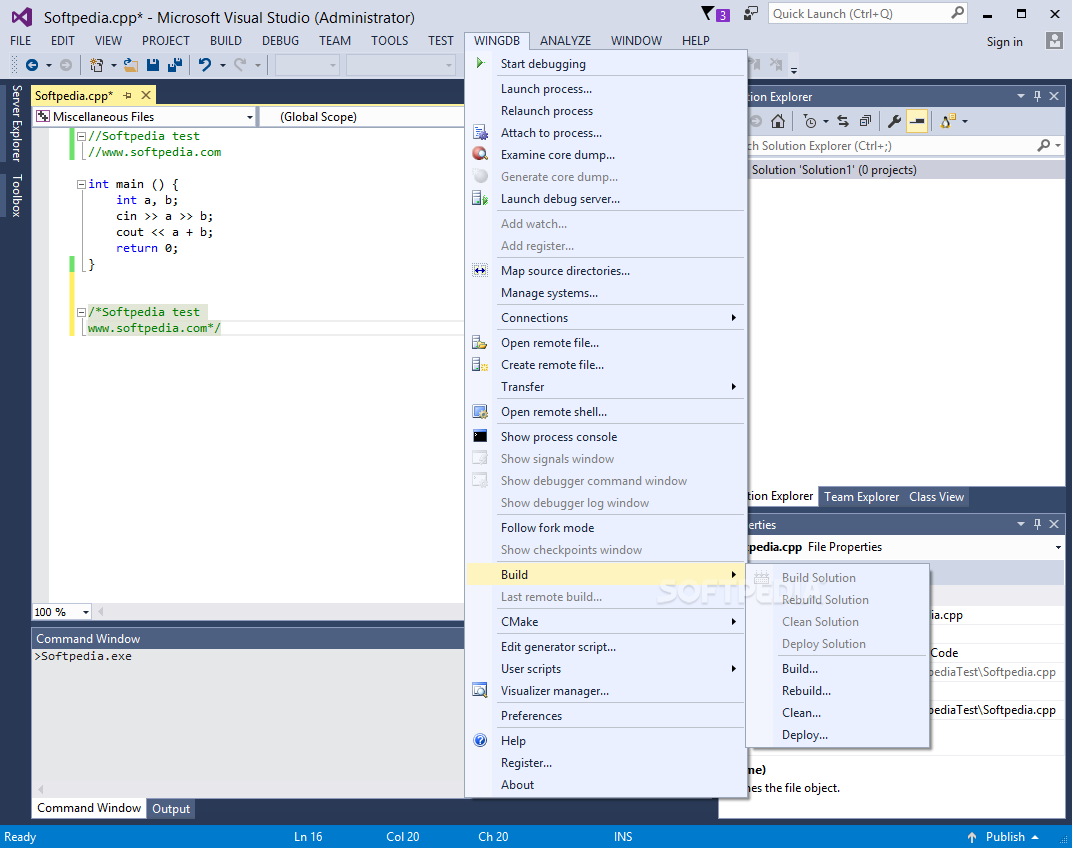This screenshot has width=1072, height=848.
Task: Click the Create remote file icon
Action: click(480, 365)
